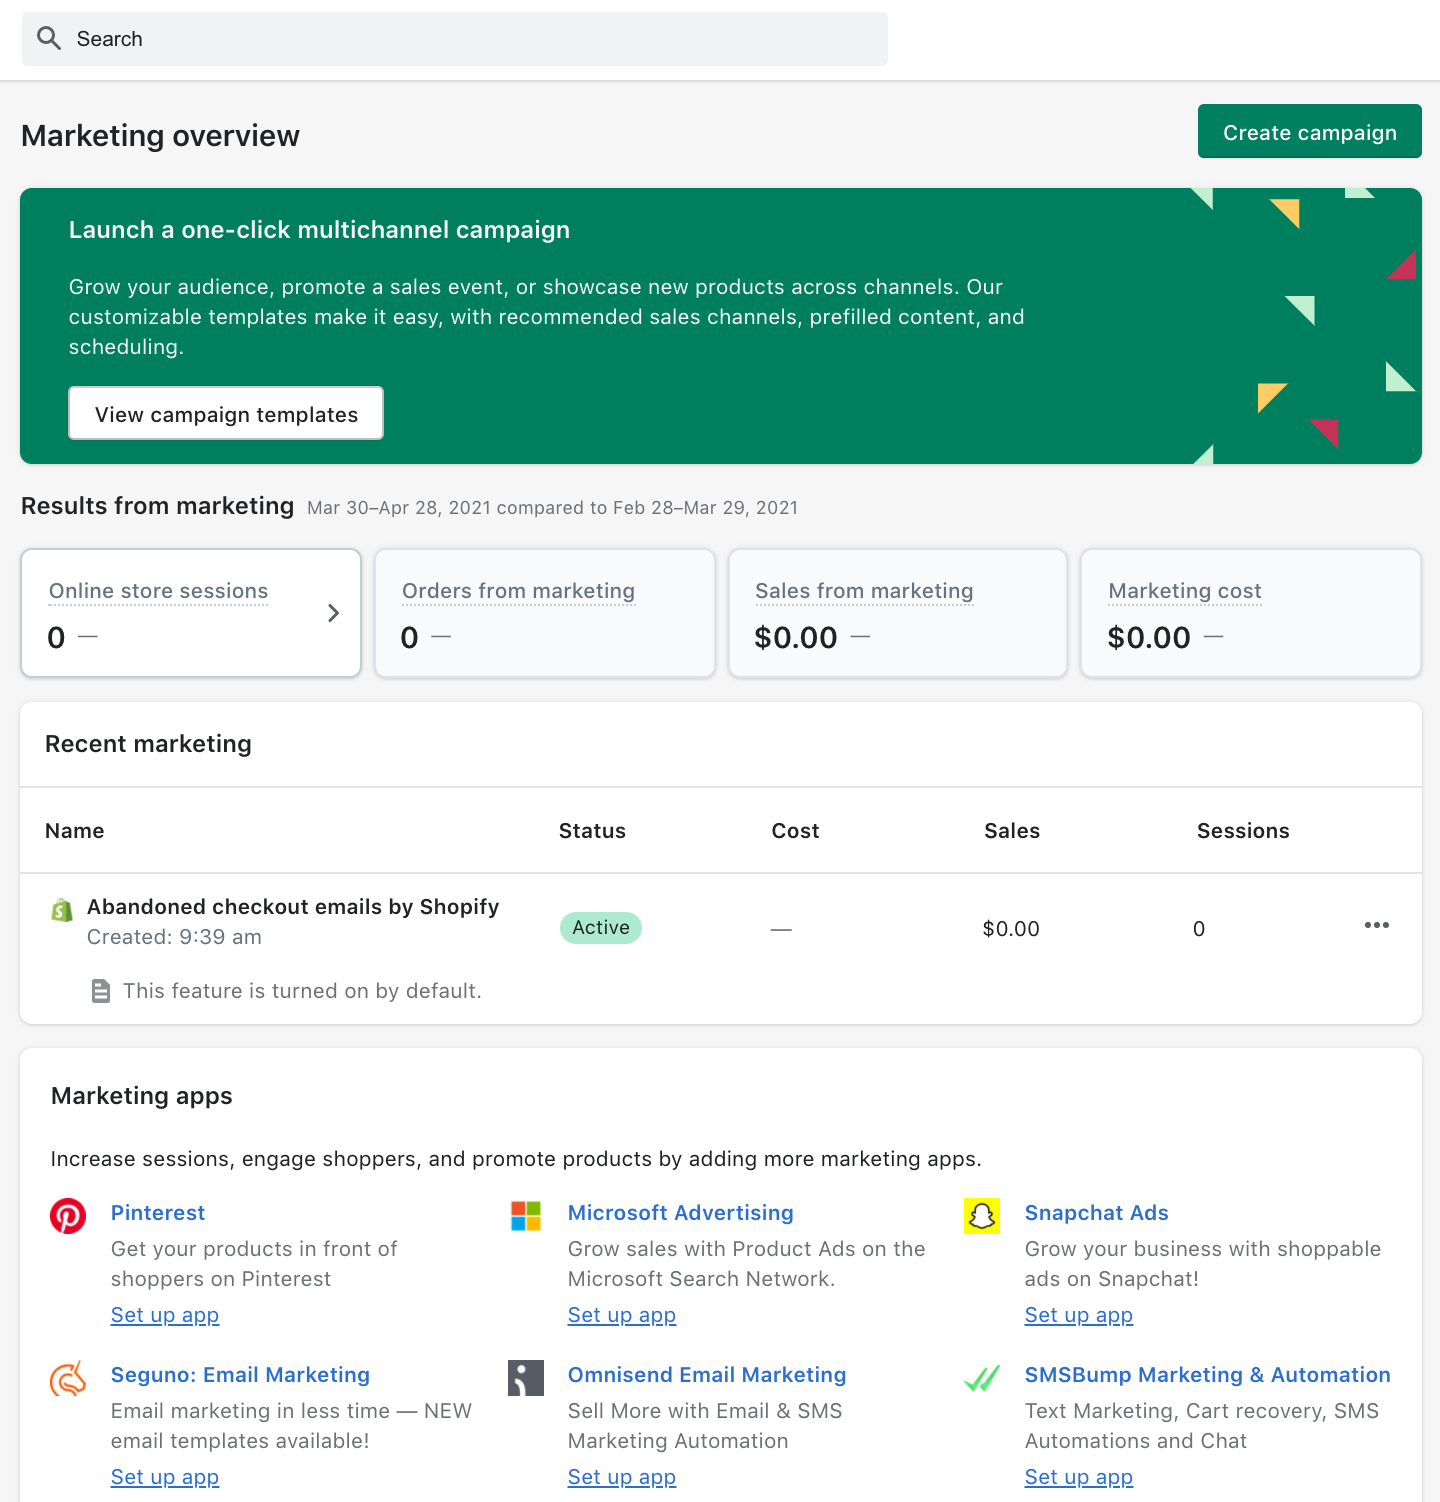The width and height of the screenshot is (1440, 1502).
Task: Expand Online store sessions via chevron arrow
Action: coord(334,613)
